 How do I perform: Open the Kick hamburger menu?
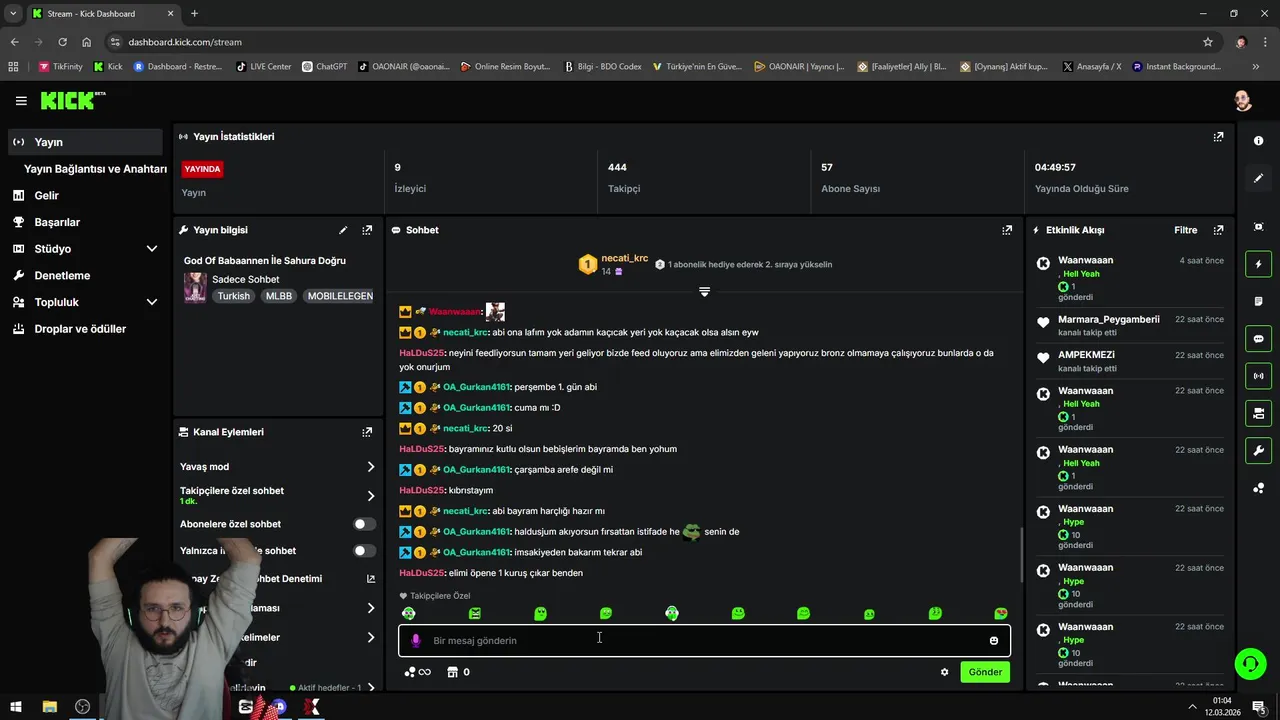[21, 101]
